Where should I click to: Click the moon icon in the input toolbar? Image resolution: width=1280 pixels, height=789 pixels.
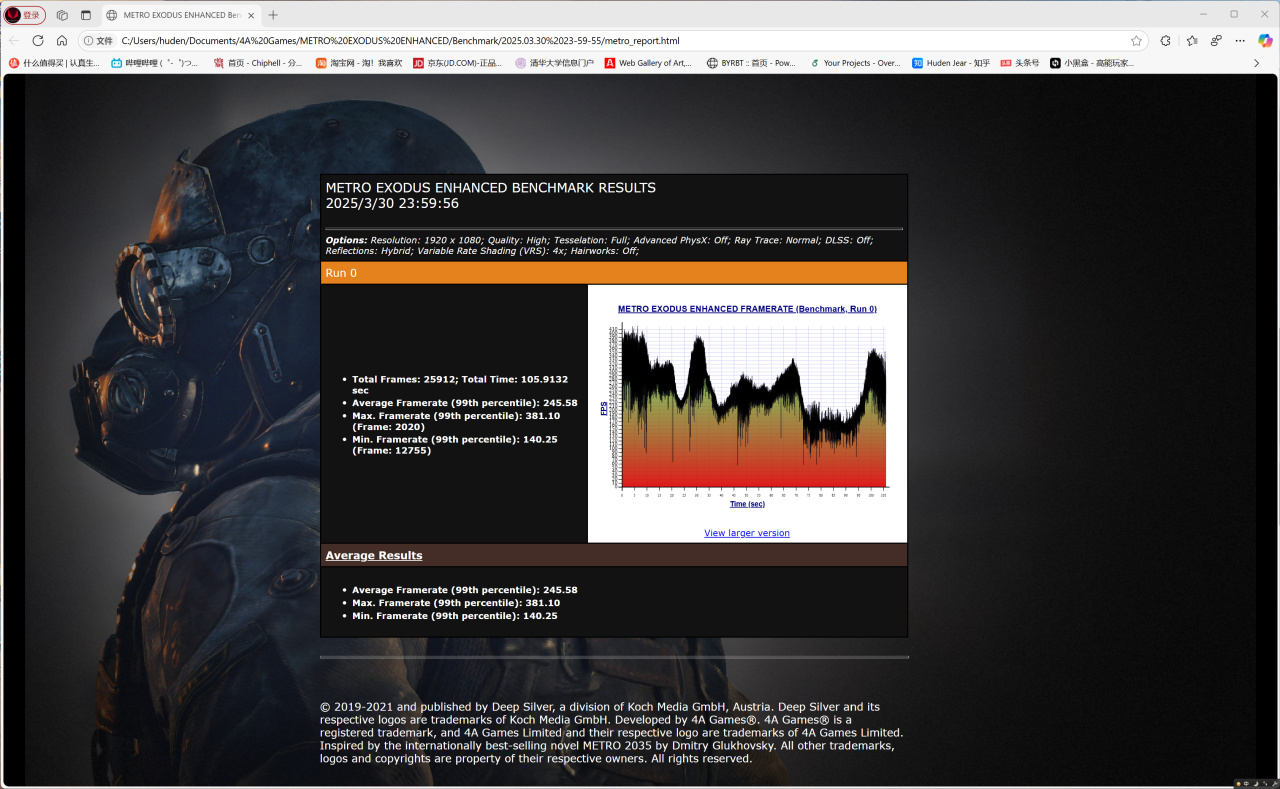(x=1254, y=783)
